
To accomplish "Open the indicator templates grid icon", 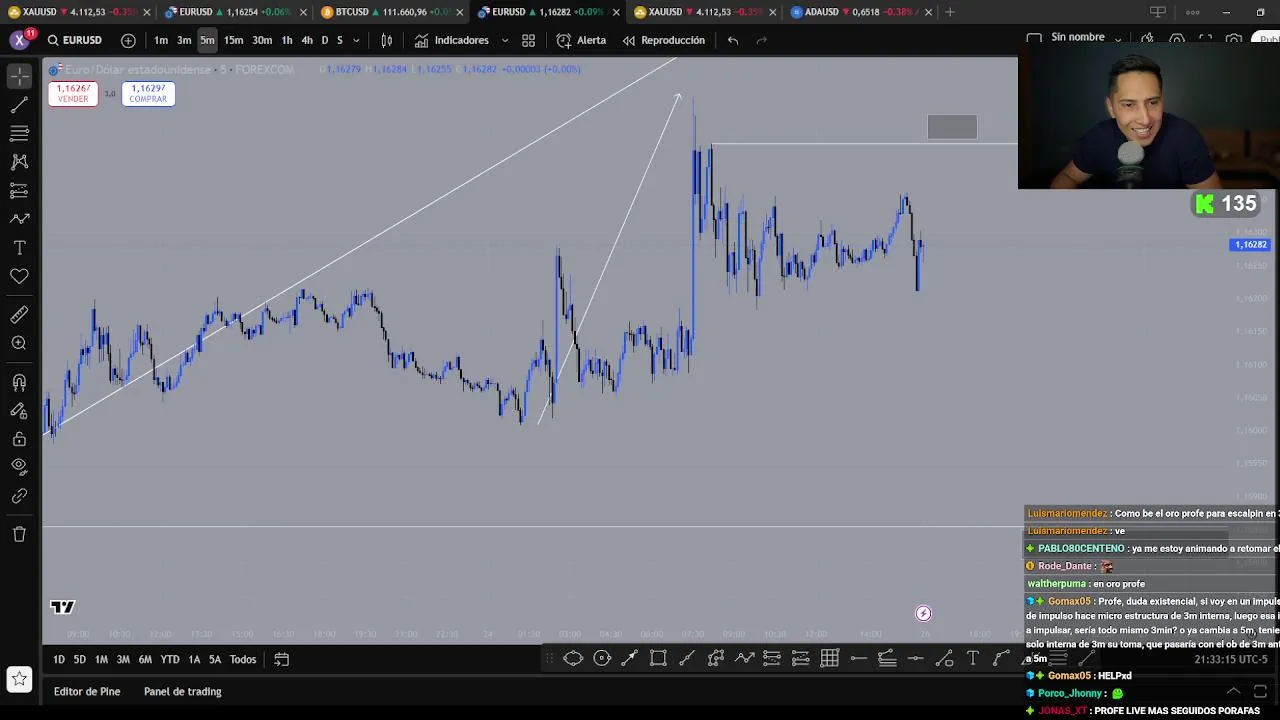I will pyautogui.click(x=528, y=40).
